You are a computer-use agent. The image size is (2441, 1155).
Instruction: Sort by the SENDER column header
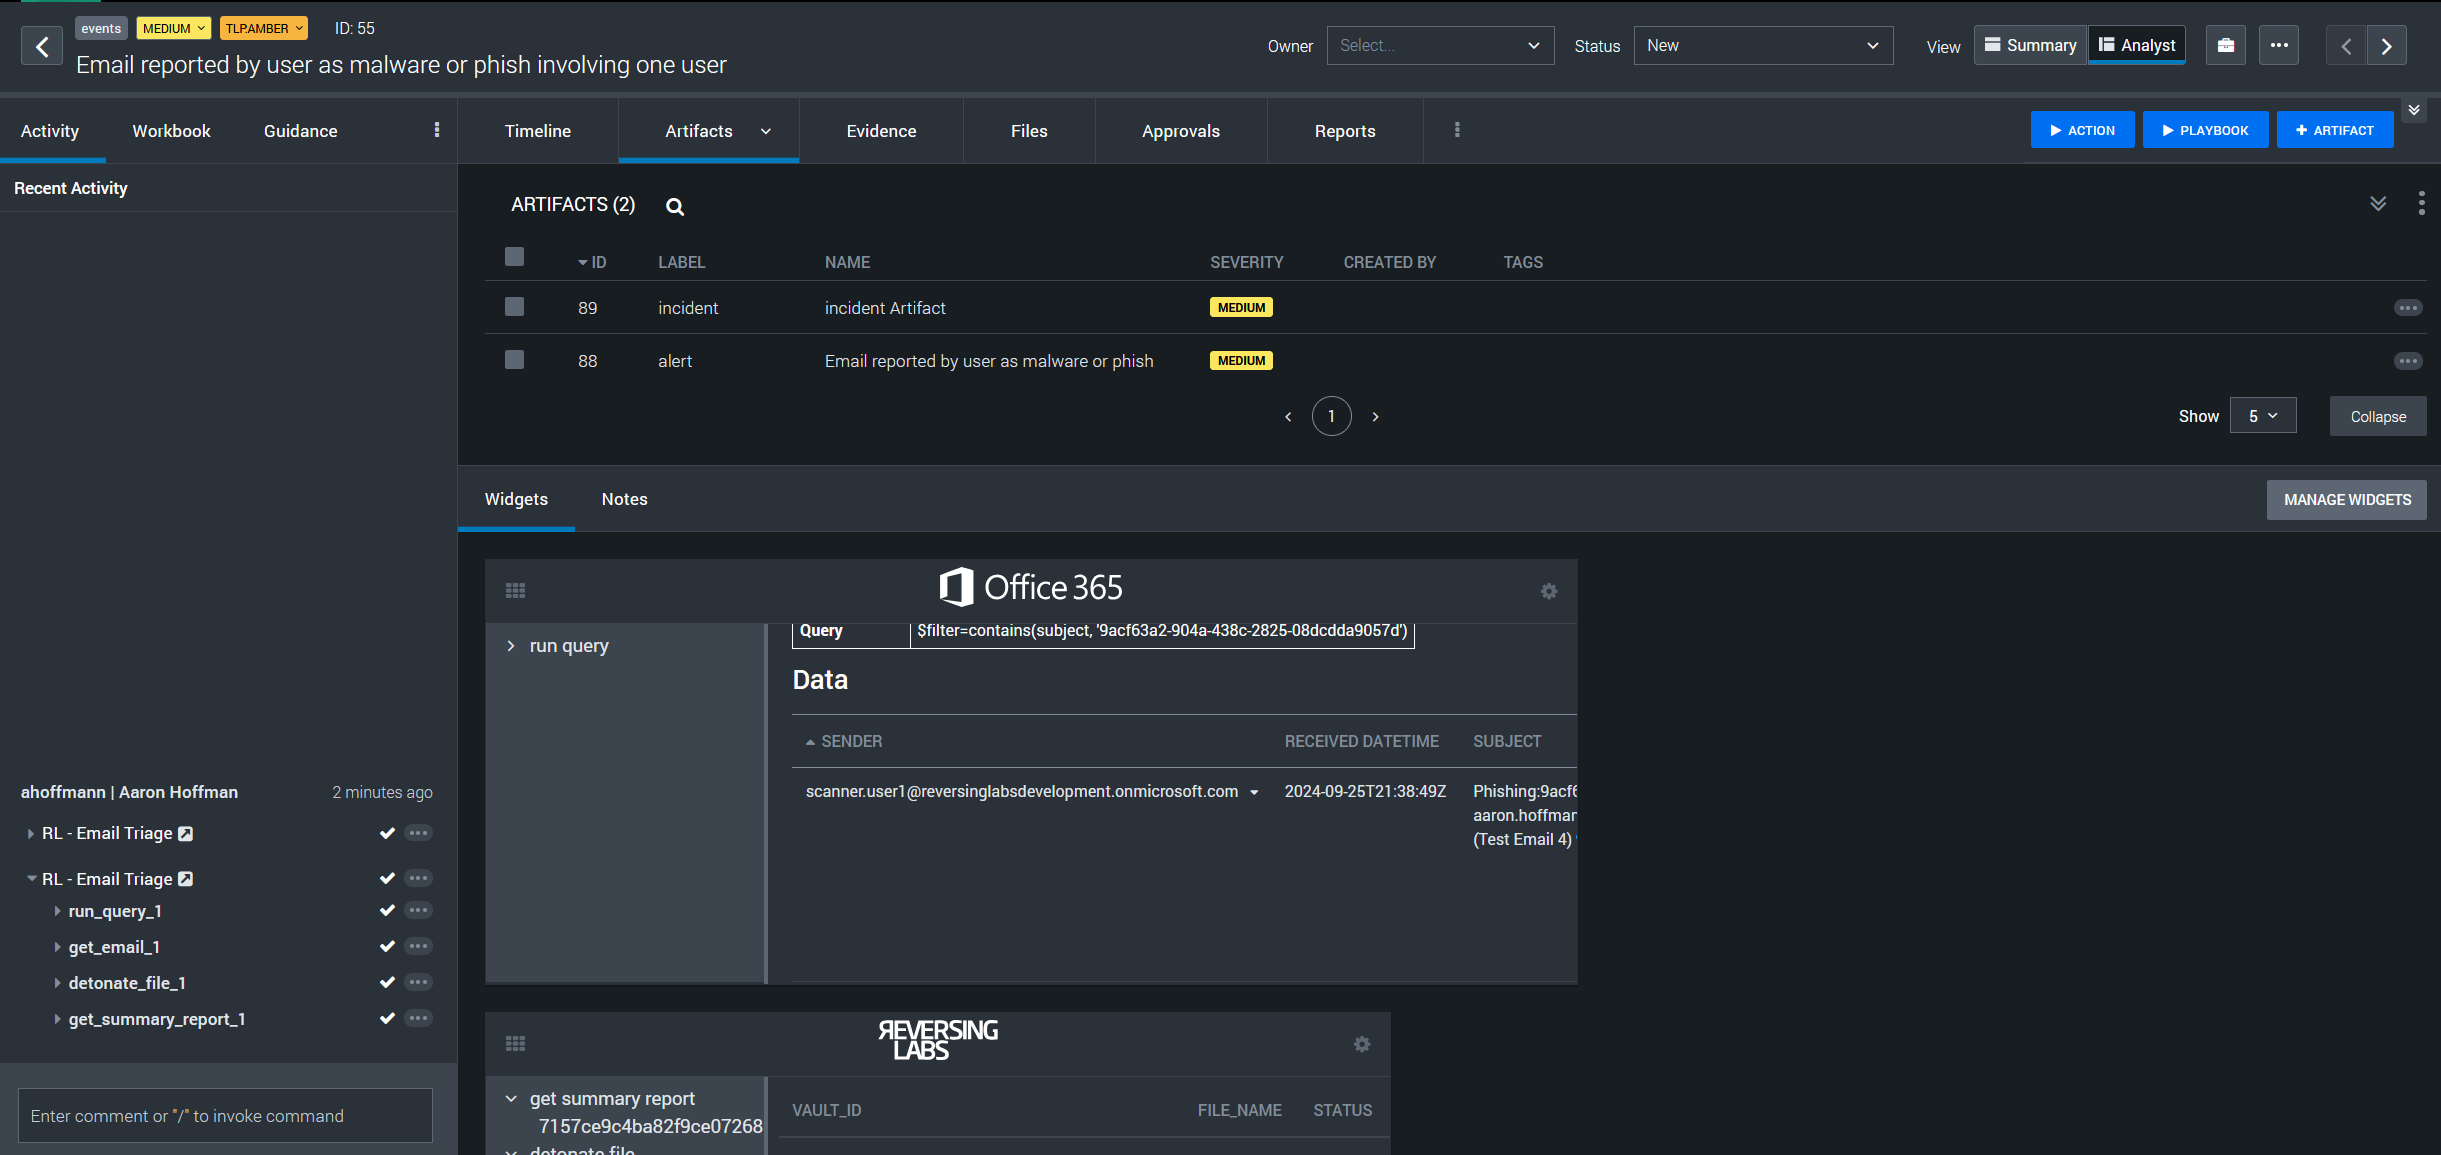(x=844, y=742)
